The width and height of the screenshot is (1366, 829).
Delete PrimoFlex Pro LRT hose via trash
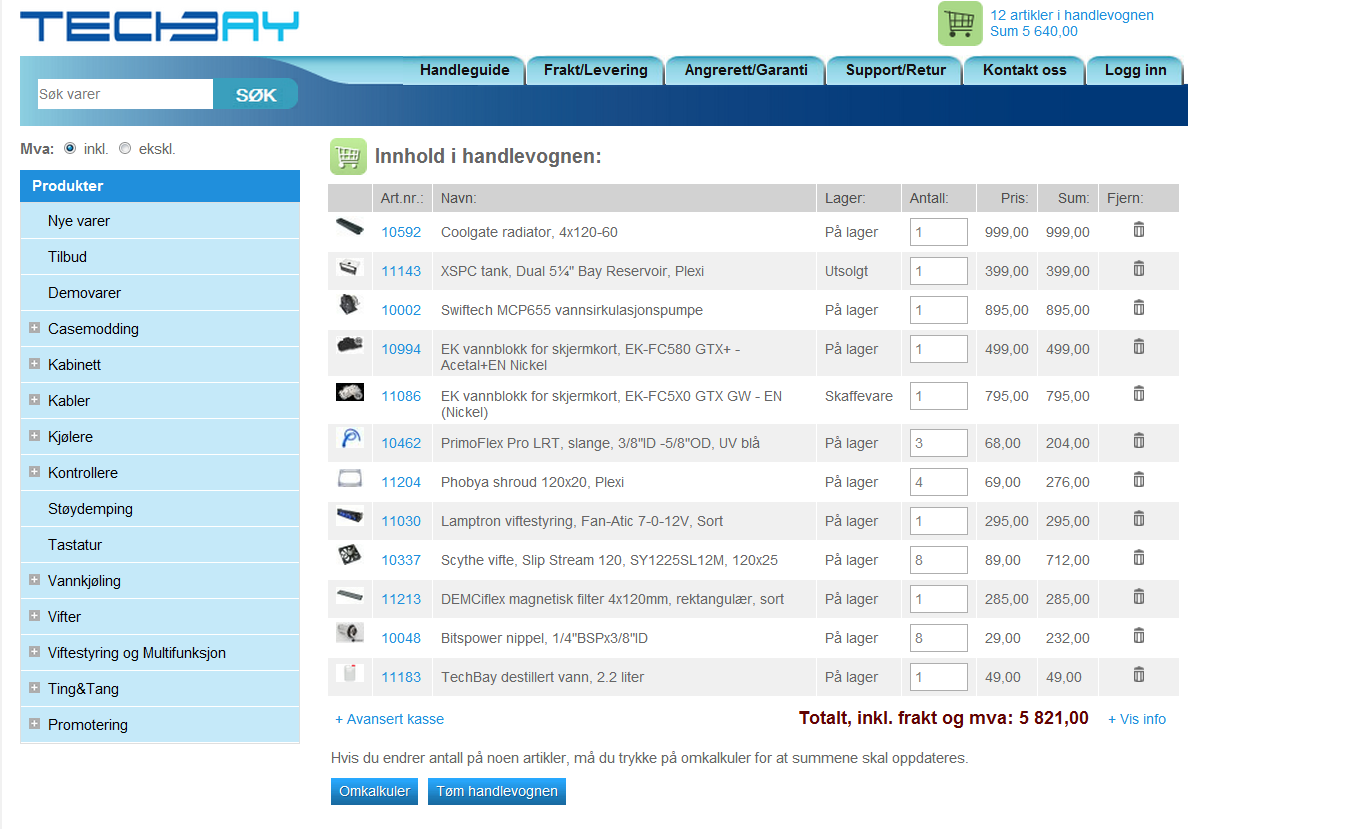click(1138, 441)
